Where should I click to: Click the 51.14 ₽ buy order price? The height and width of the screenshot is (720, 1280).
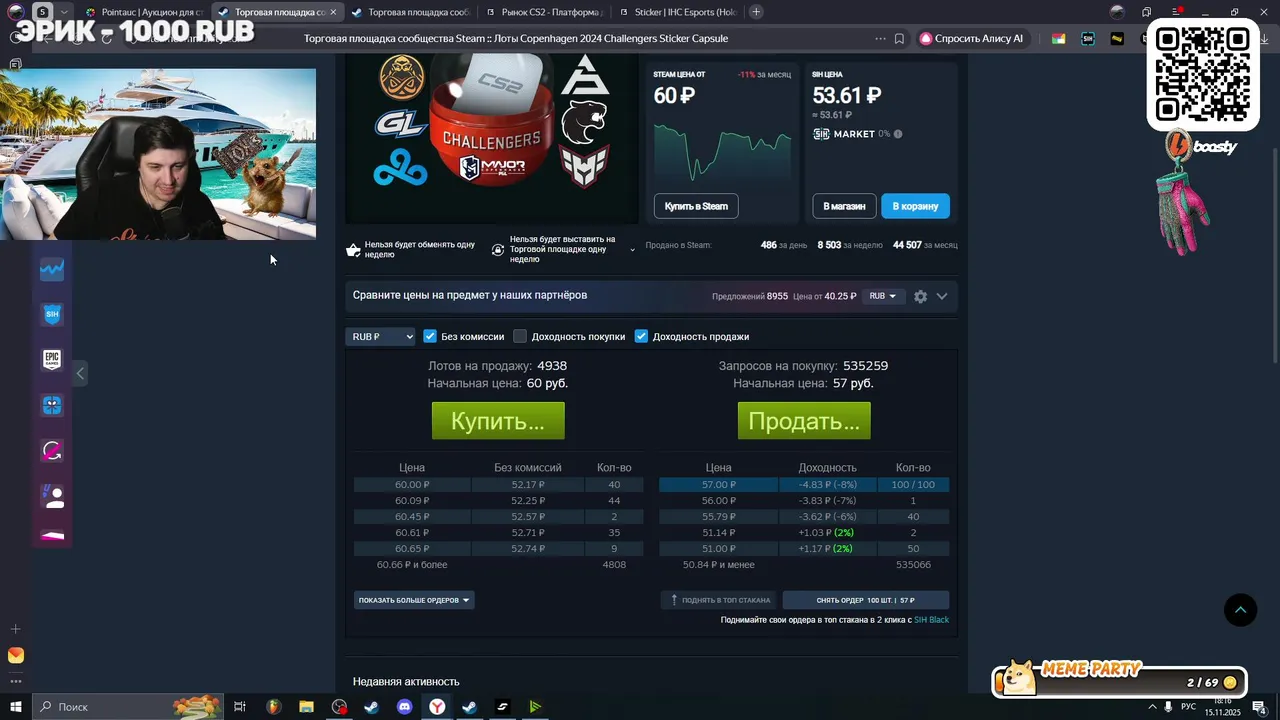pos(718,532)
